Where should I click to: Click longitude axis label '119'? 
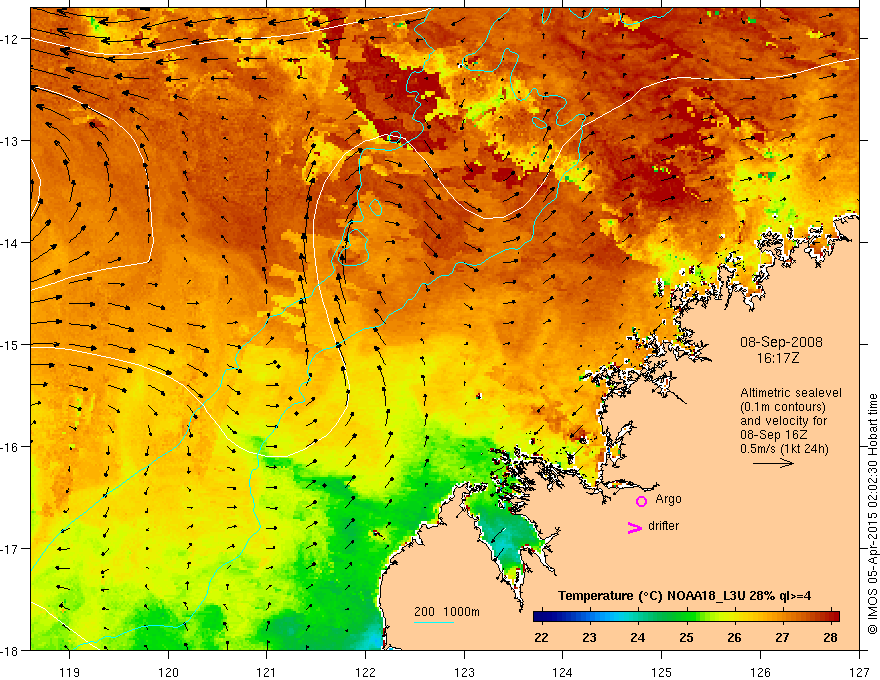pos(70,672)
